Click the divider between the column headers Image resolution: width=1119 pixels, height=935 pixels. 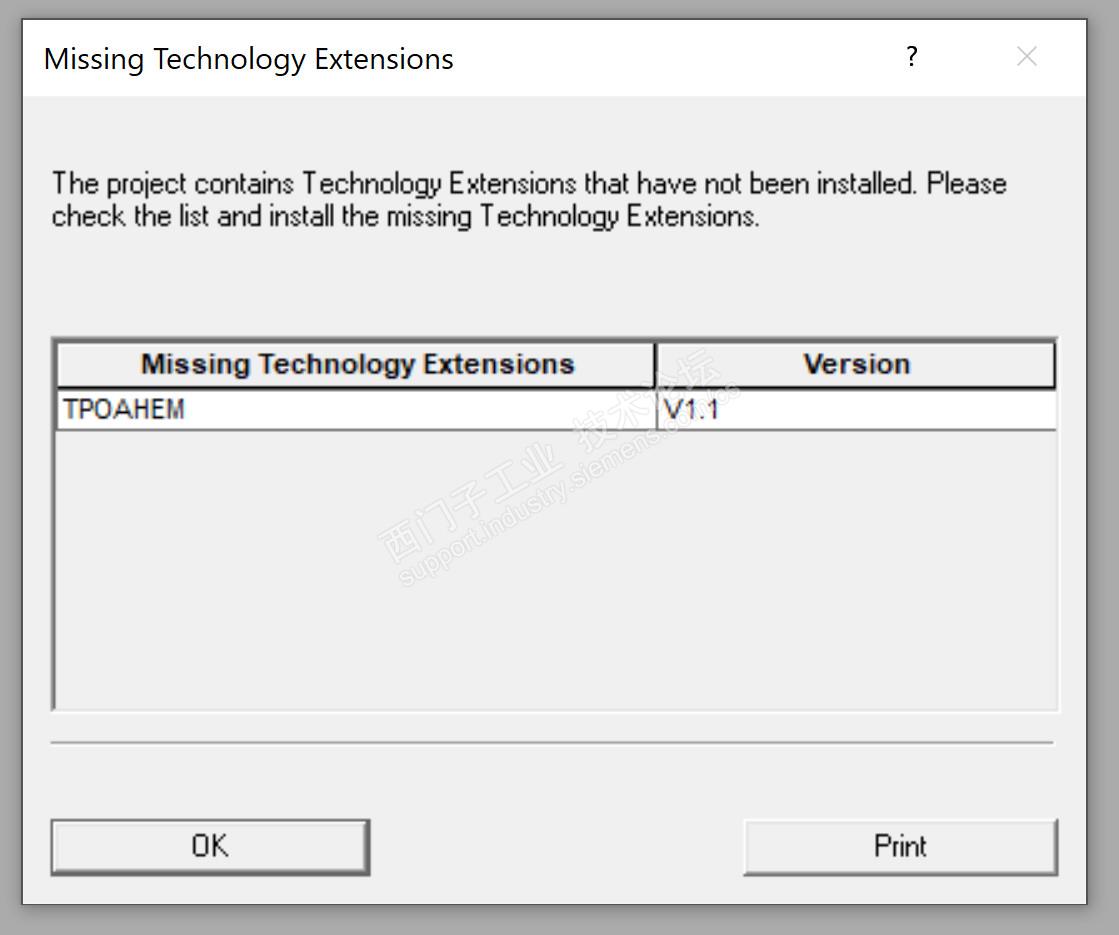coord(656,364)
